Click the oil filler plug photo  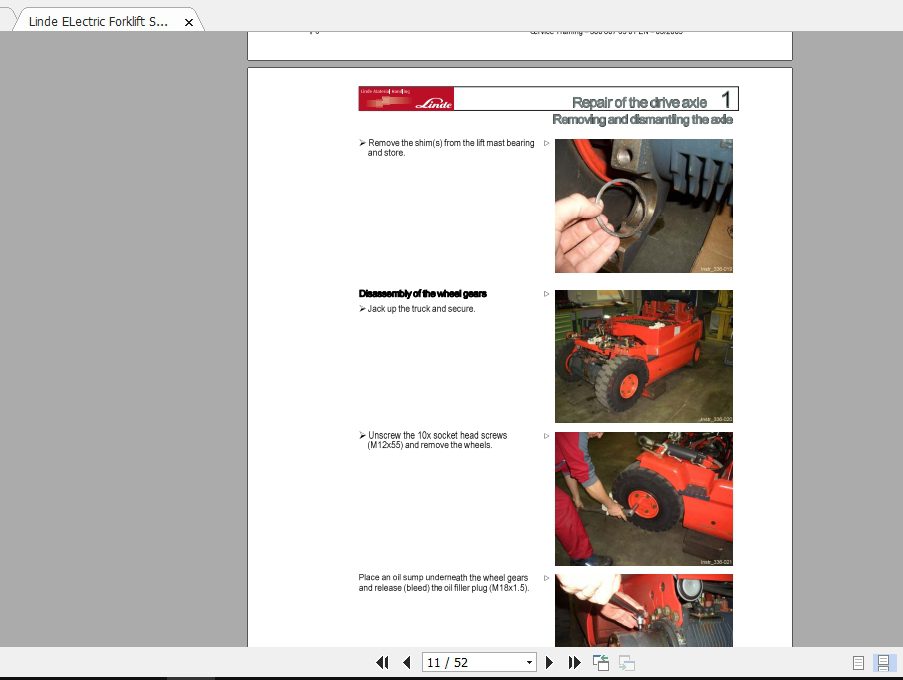[x=644, y=610]
